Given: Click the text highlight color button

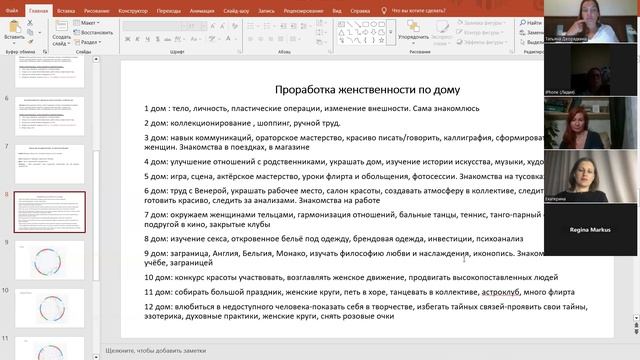Looking at the screenshot, I should (212, 39).
